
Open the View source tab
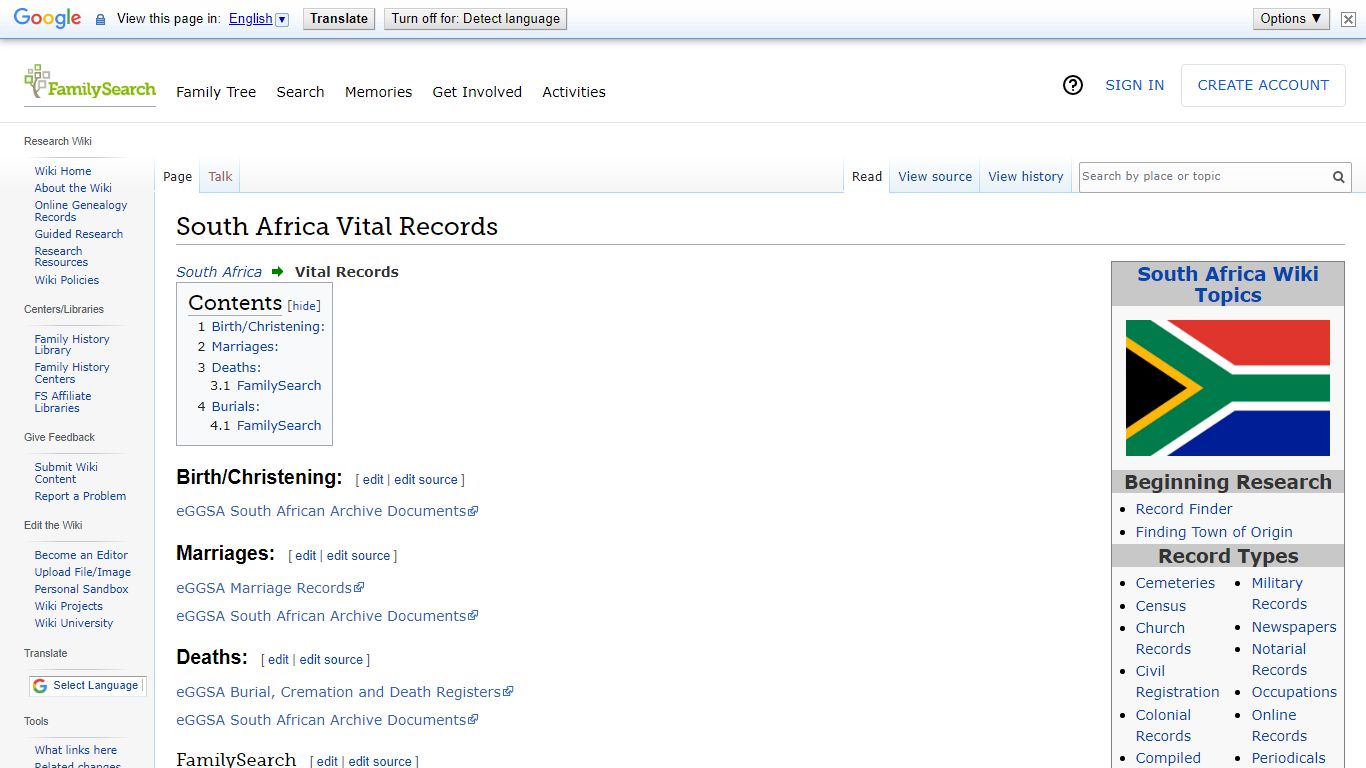click(x=935, y=177)
